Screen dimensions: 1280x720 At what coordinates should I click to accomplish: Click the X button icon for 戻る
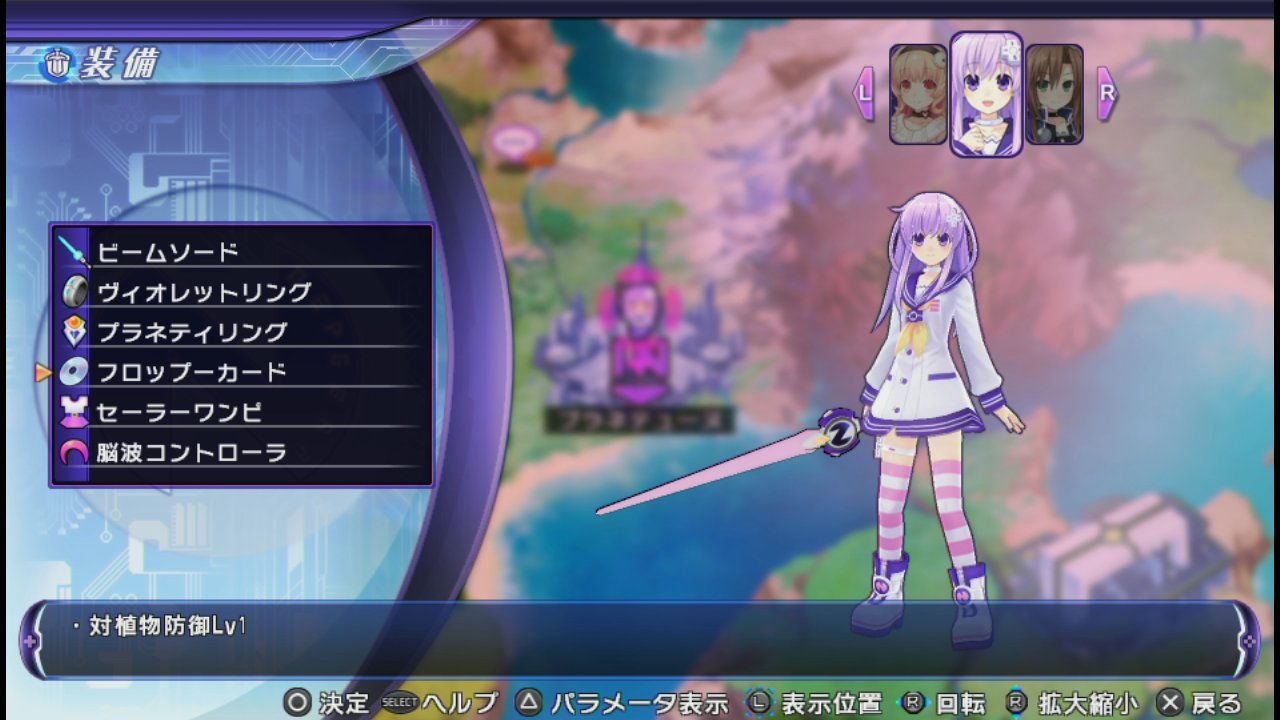(x=1170, y=702)
